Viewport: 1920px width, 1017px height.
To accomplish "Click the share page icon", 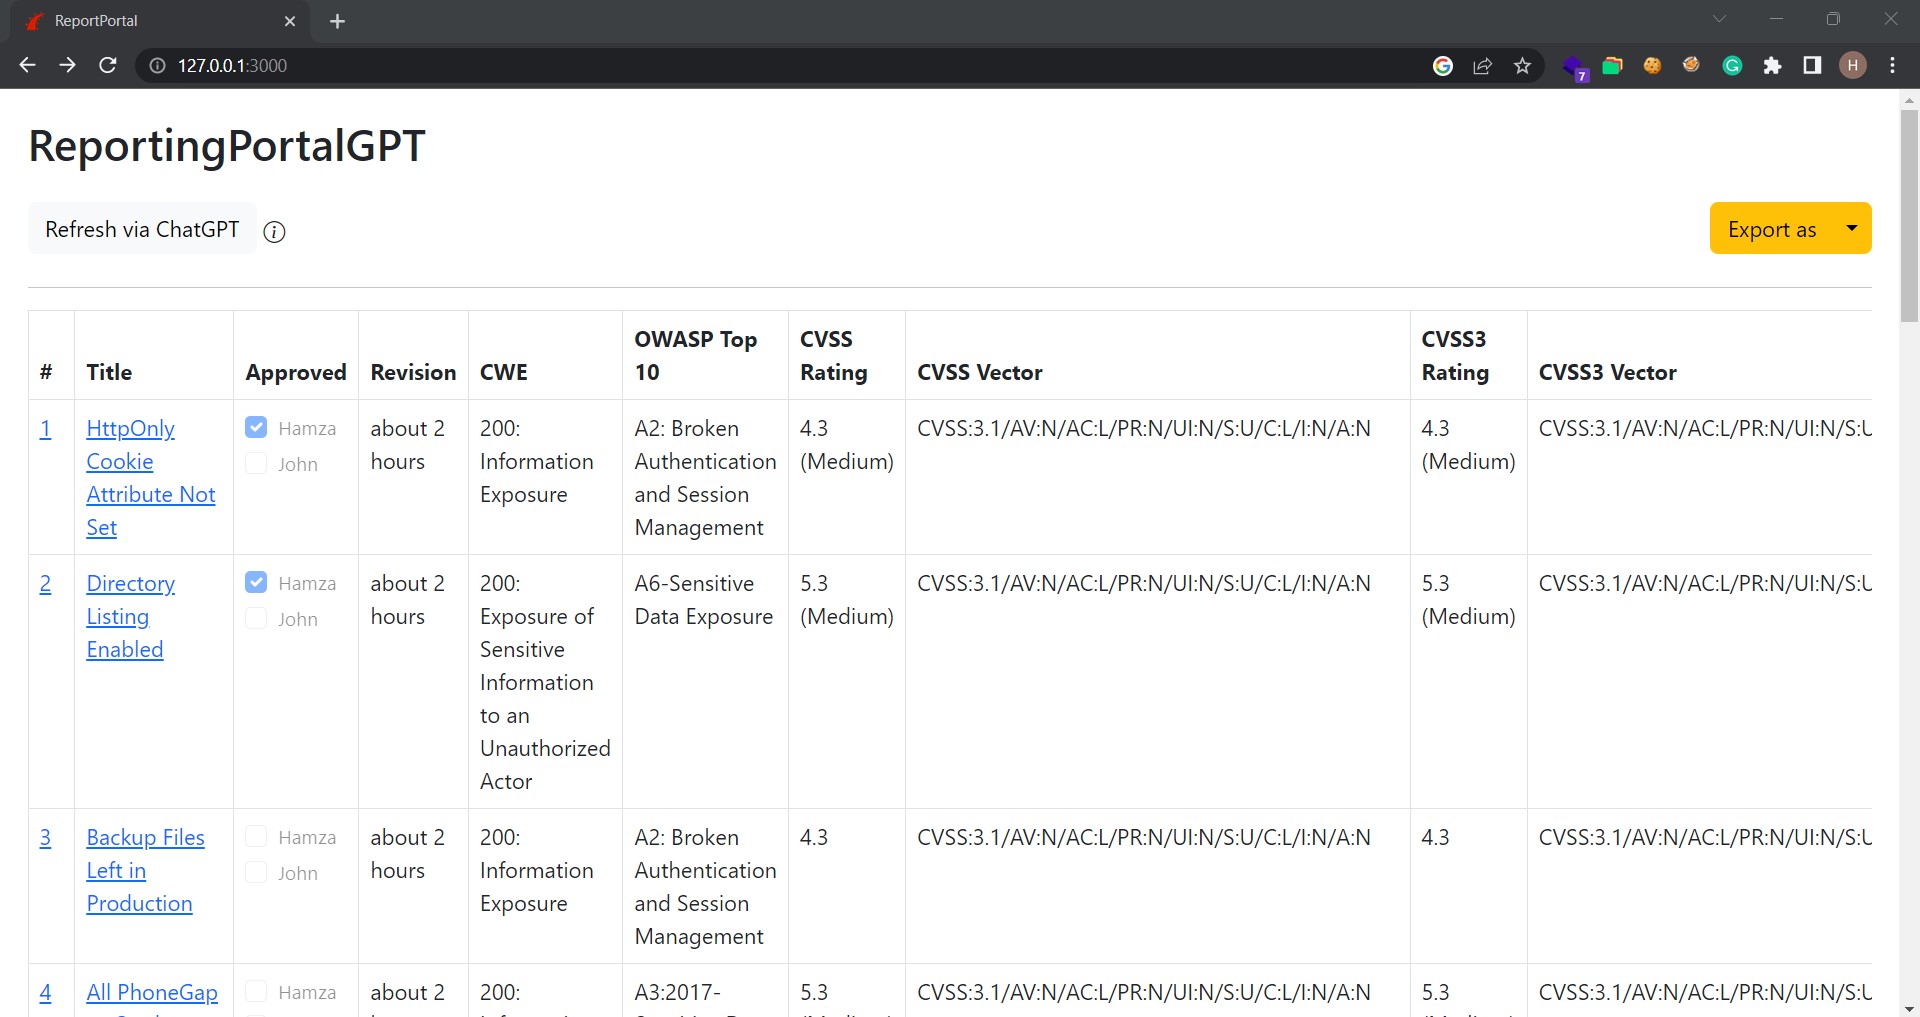I will (x=1482, y=65).
